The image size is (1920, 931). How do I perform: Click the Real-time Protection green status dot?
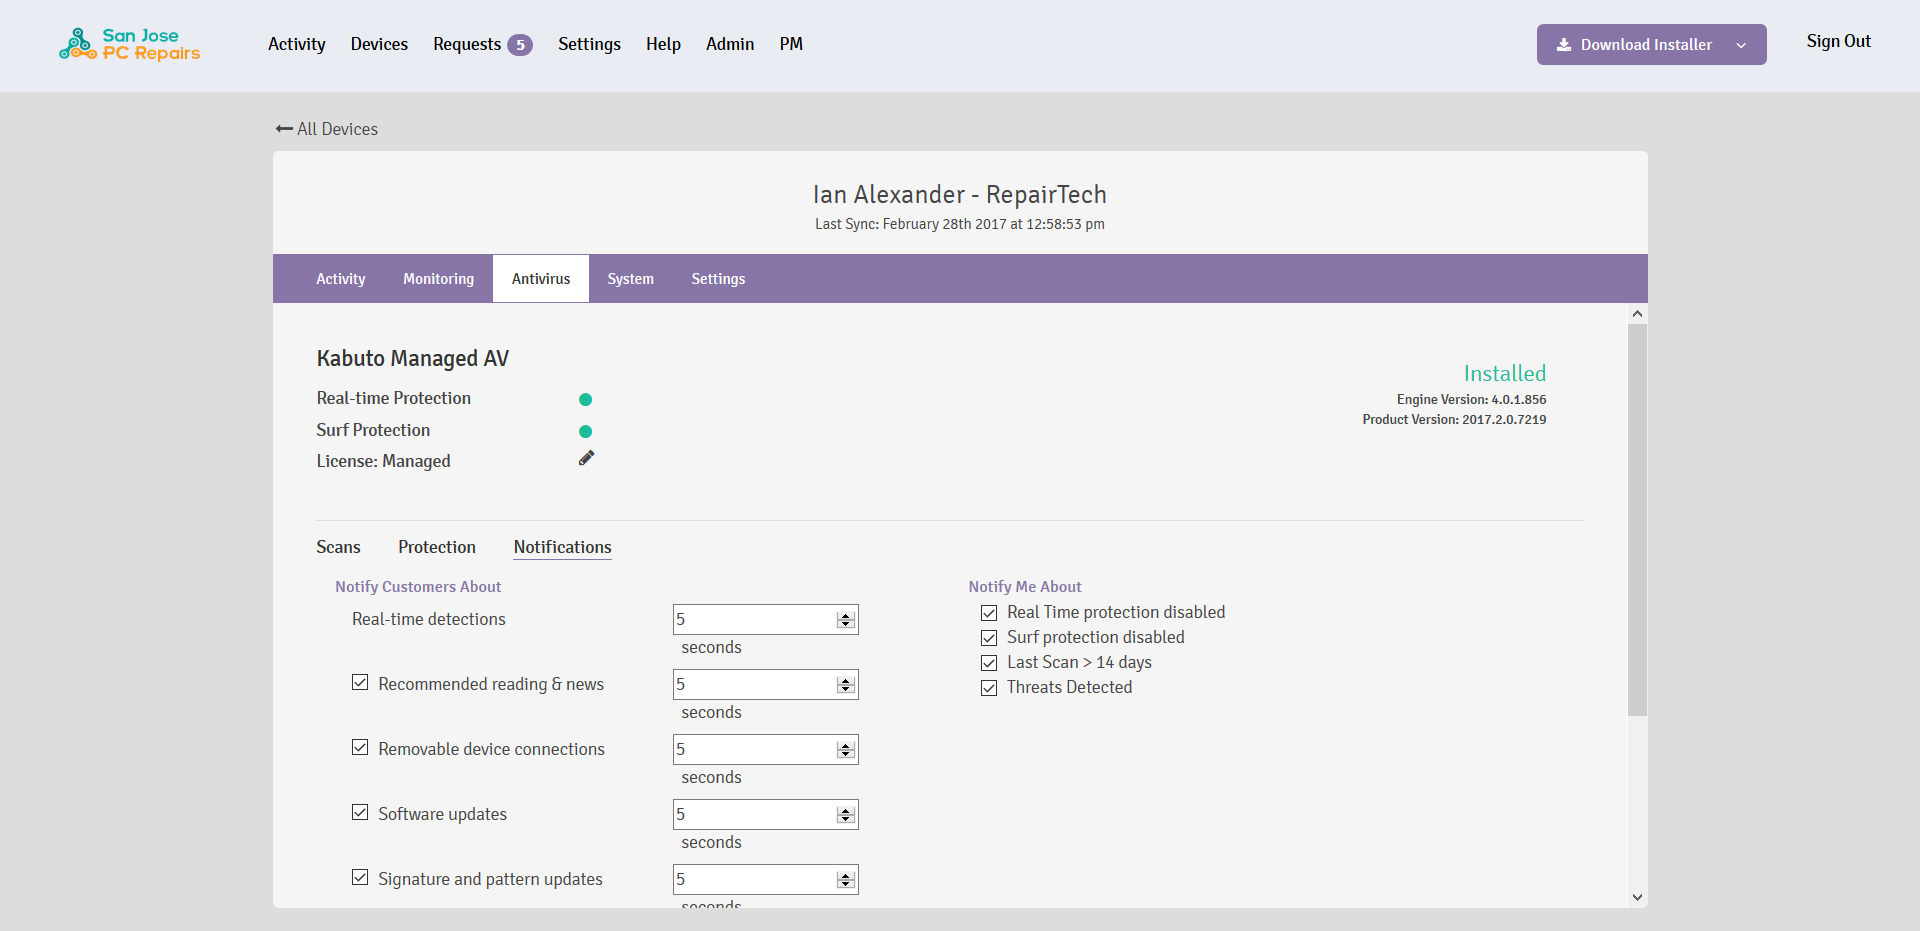pyautogui.click(x=586, y=400)
